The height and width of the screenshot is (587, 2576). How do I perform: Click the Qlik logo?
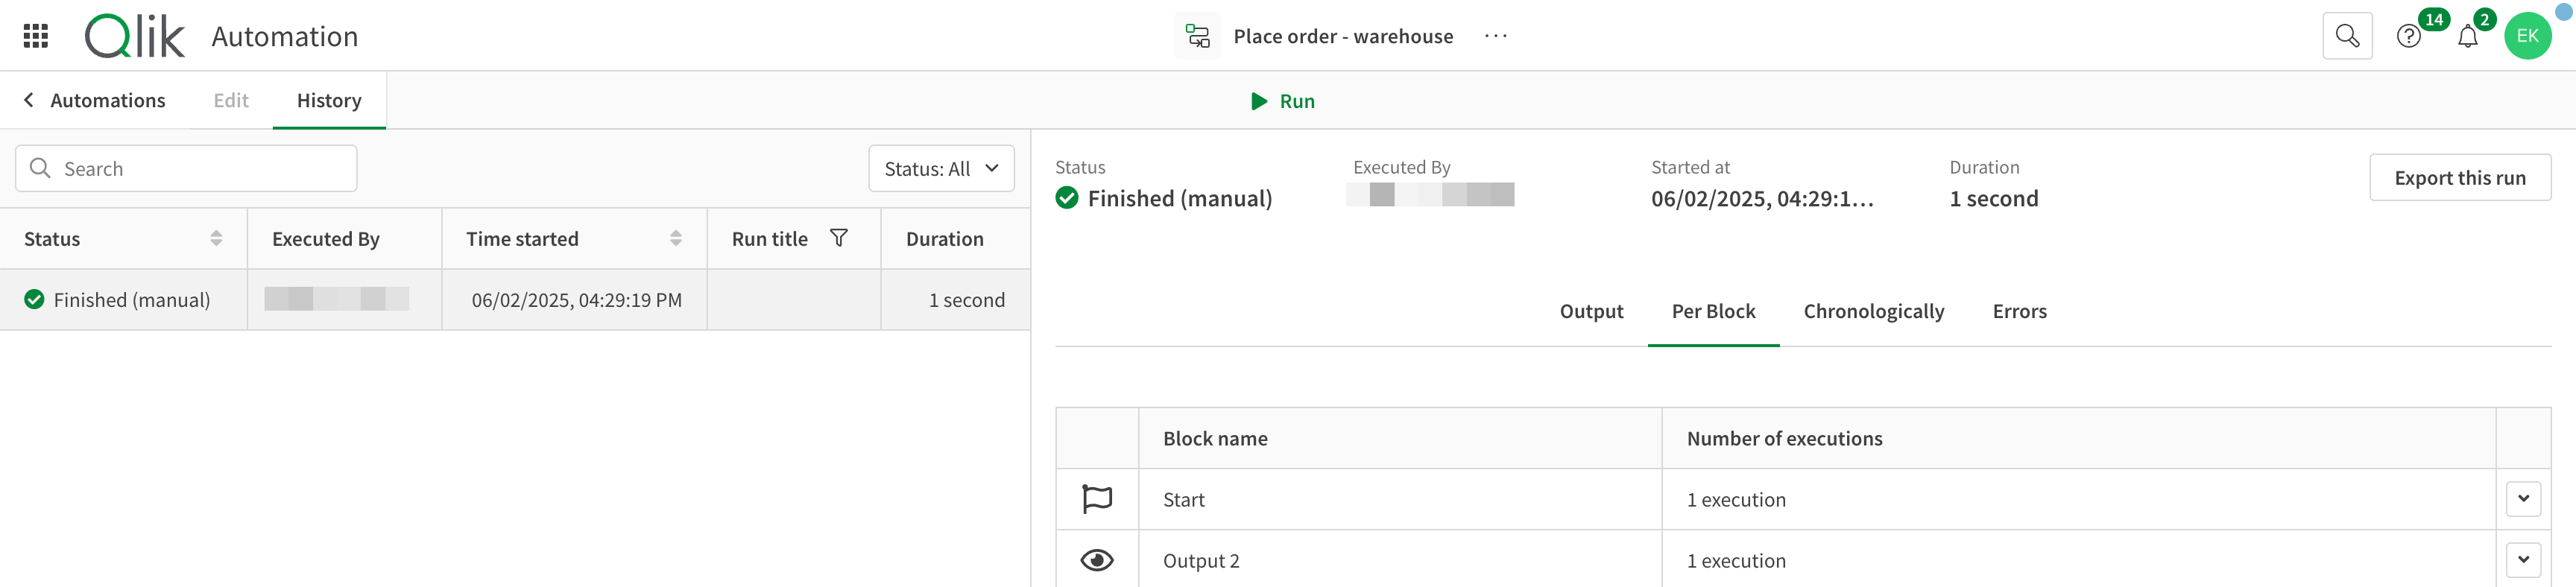tap(135, 36)
